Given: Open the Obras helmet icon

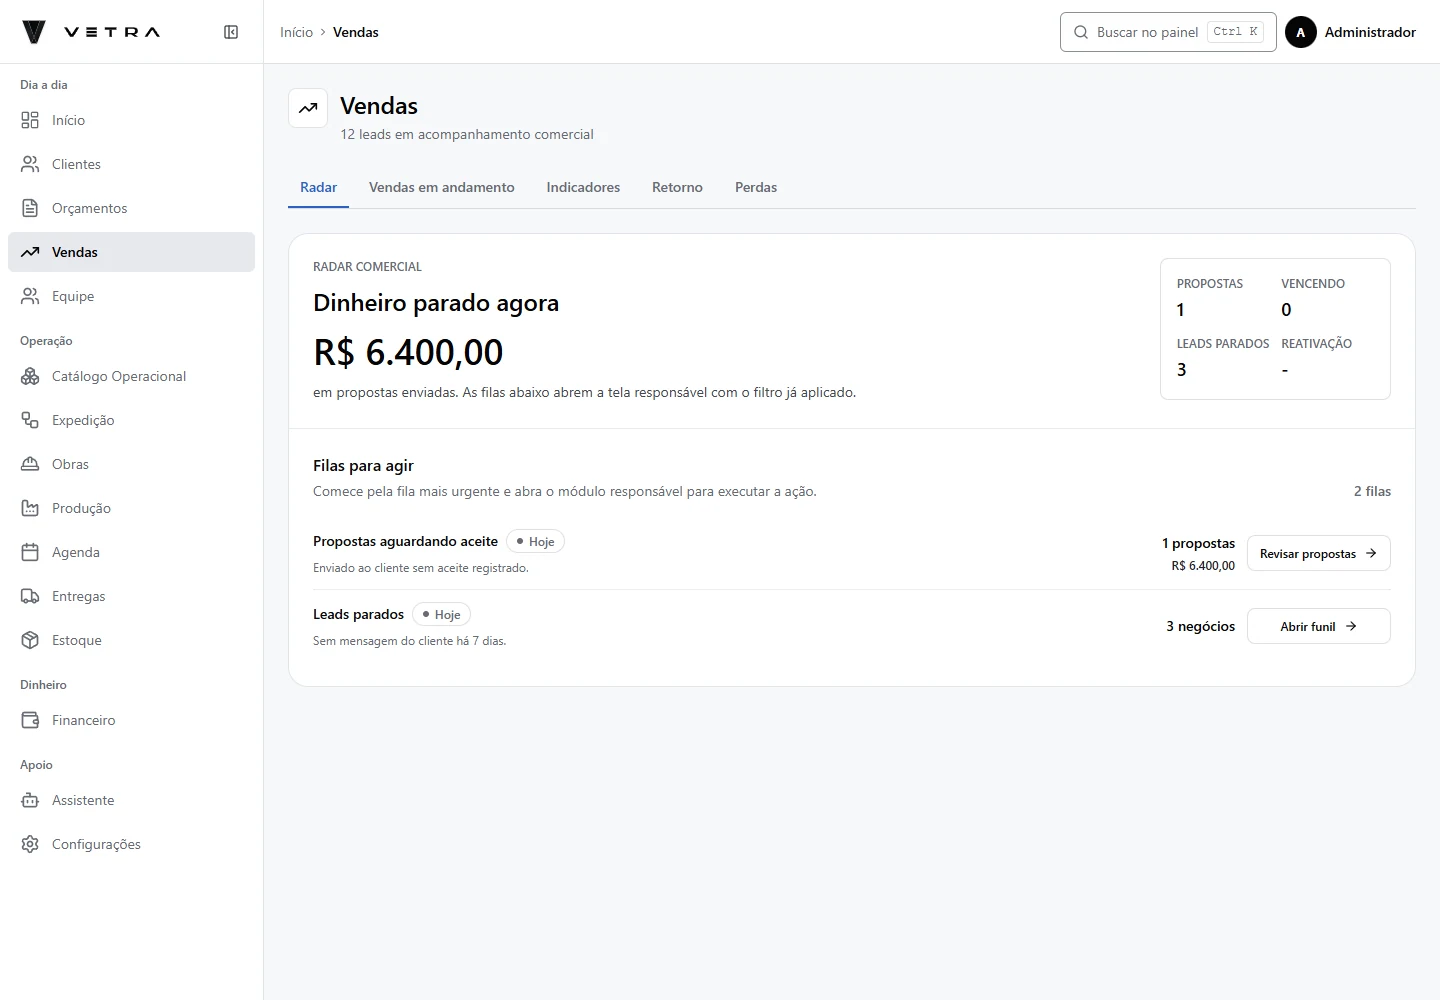Looking at the screenshot, I should [x=30, y=464].
